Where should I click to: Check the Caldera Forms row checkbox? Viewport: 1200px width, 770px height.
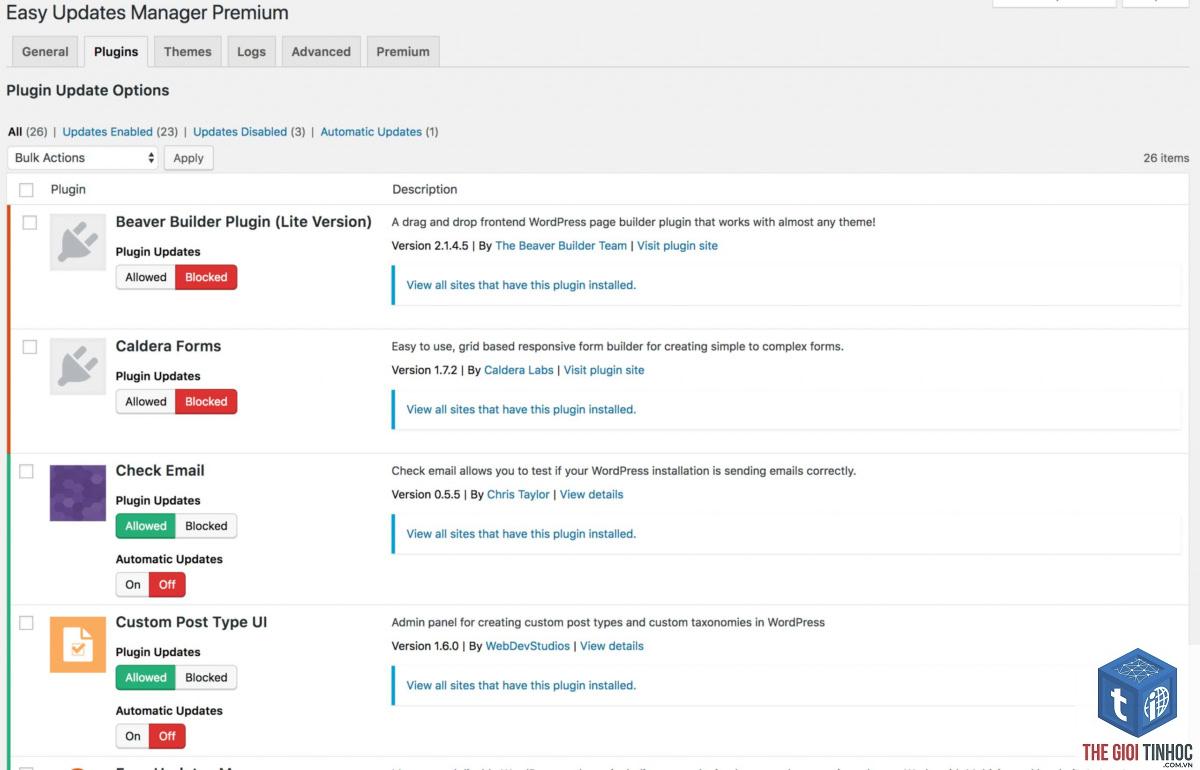point(30,347)
